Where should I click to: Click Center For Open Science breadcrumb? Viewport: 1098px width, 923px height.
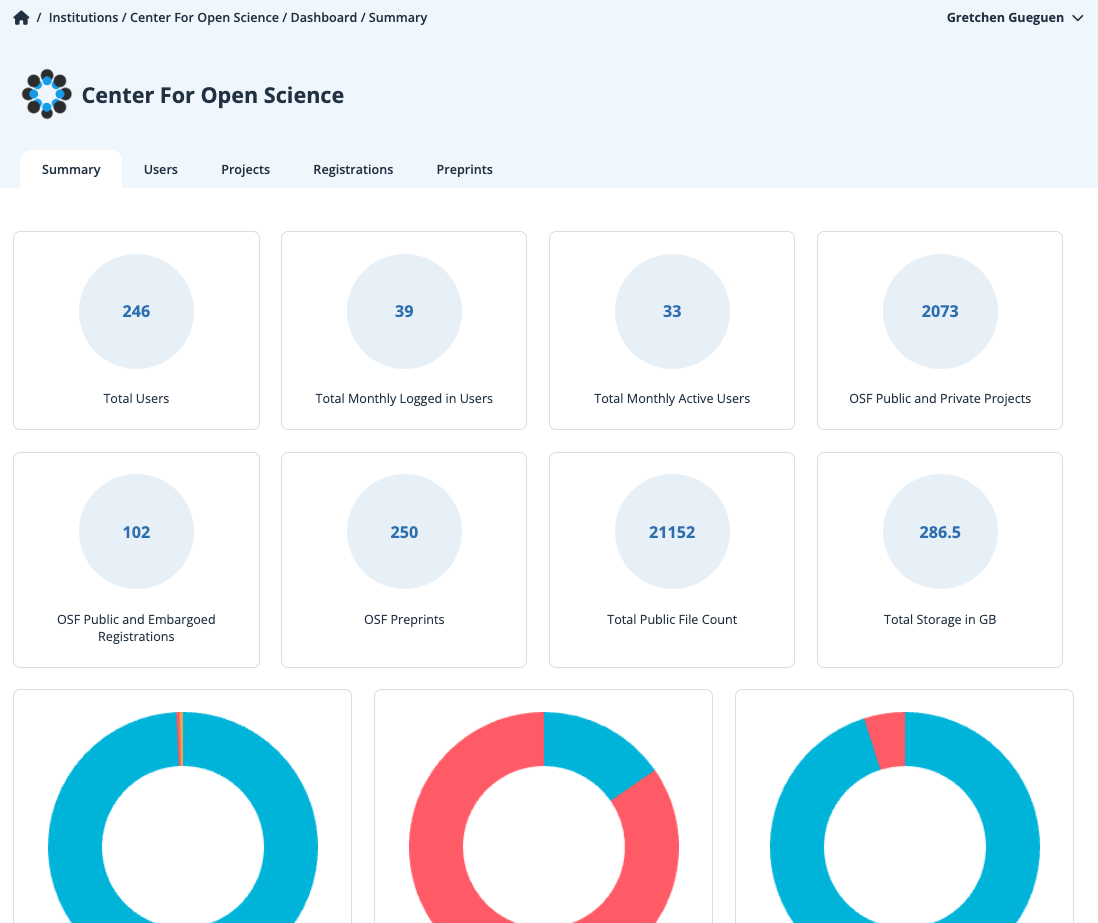(x=204, y=18)
